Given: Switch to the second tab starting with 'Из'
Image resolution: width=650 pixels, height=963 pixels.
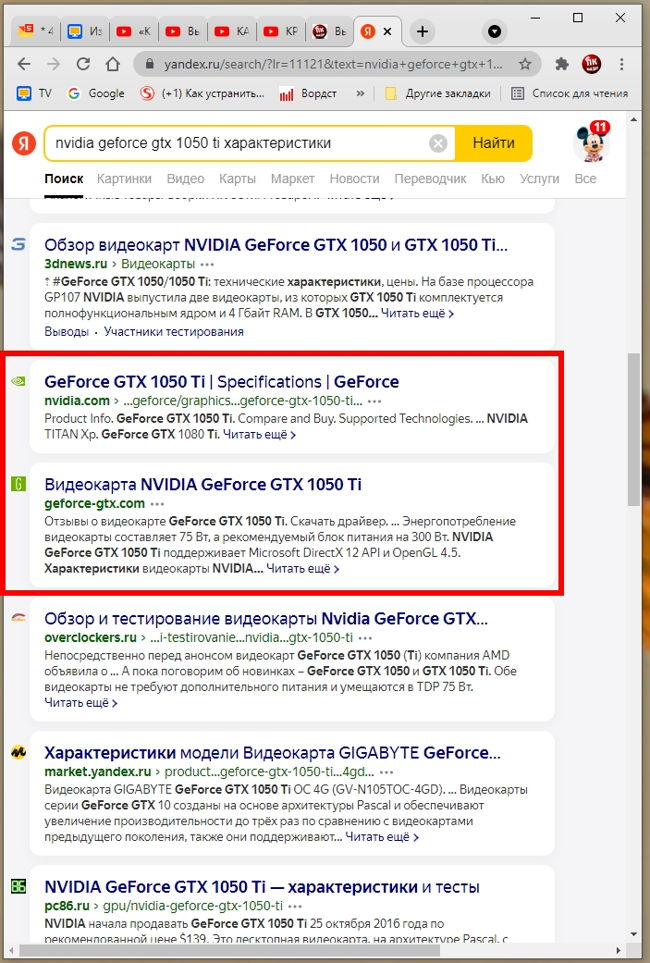Looking at the screenshot, I should [x=85, y=31].
